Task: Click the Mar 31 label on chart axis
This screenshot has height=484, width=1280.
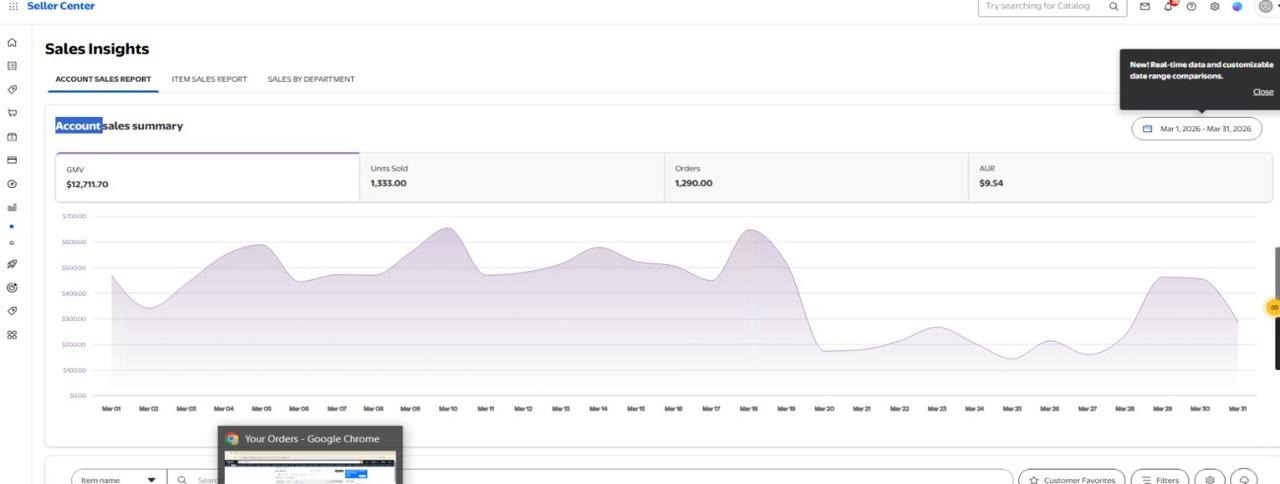Action: pyautogui.click(x=1236, y=408)
